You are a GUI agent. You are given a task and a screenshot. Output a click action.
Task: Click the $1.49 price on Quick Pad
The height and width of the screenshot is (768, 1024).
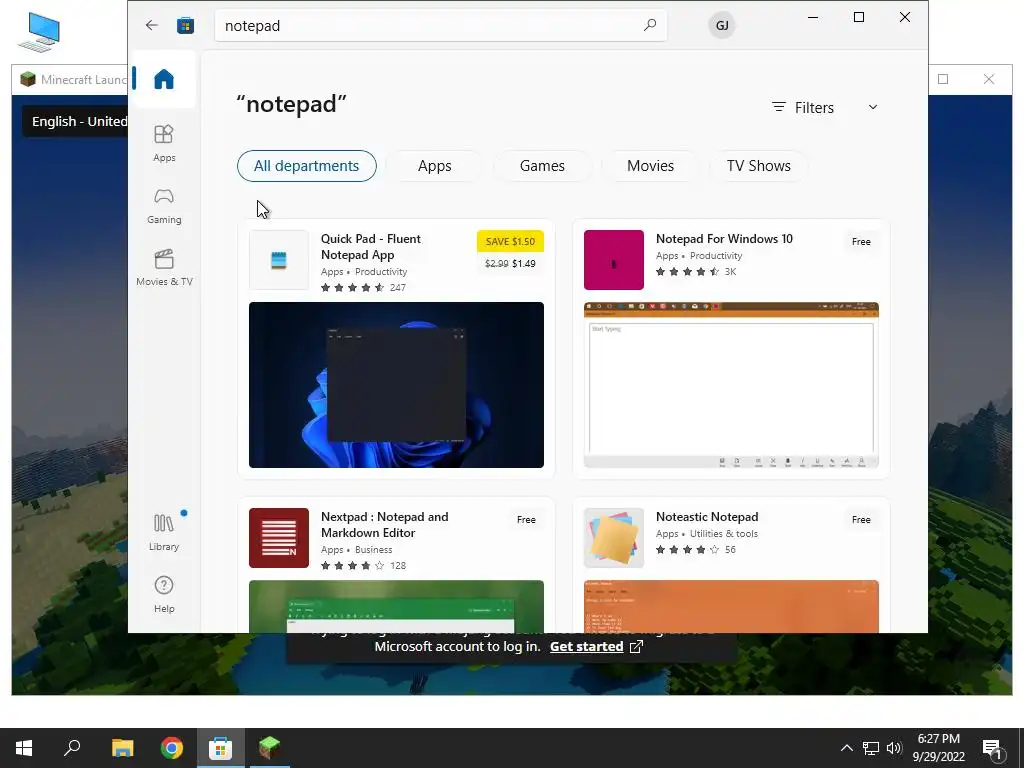pos(524,264)
